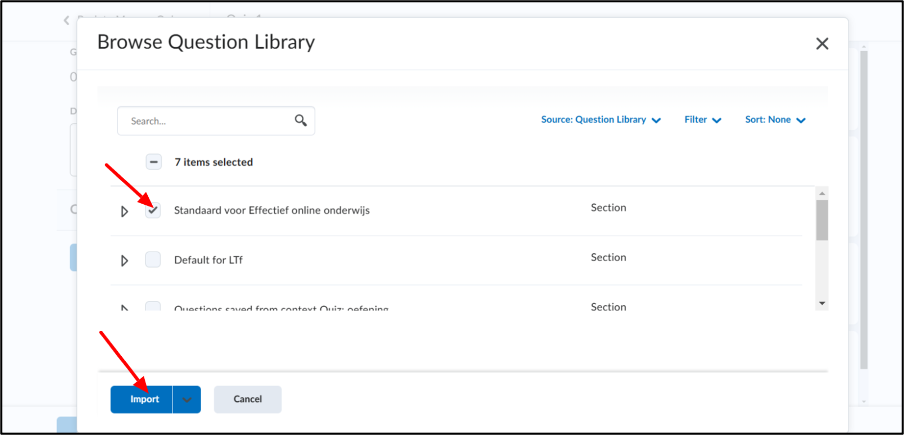Screen dimensions: 904x436
Task: Click into the Search field
Action: [208, 121]
